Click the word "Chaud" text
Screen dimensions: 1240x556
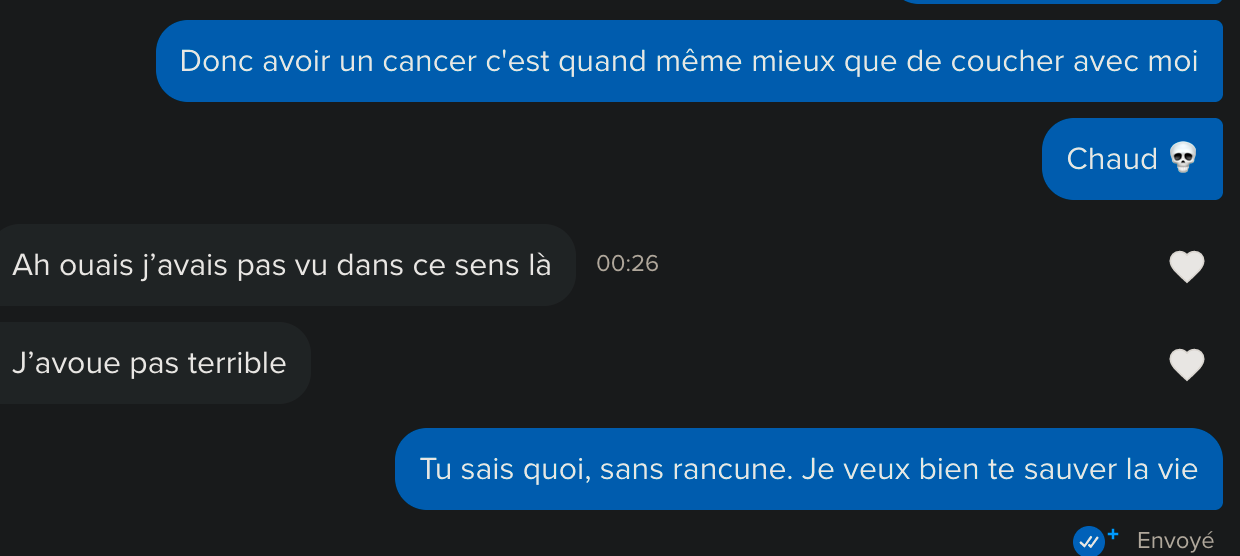point(1112,159)
